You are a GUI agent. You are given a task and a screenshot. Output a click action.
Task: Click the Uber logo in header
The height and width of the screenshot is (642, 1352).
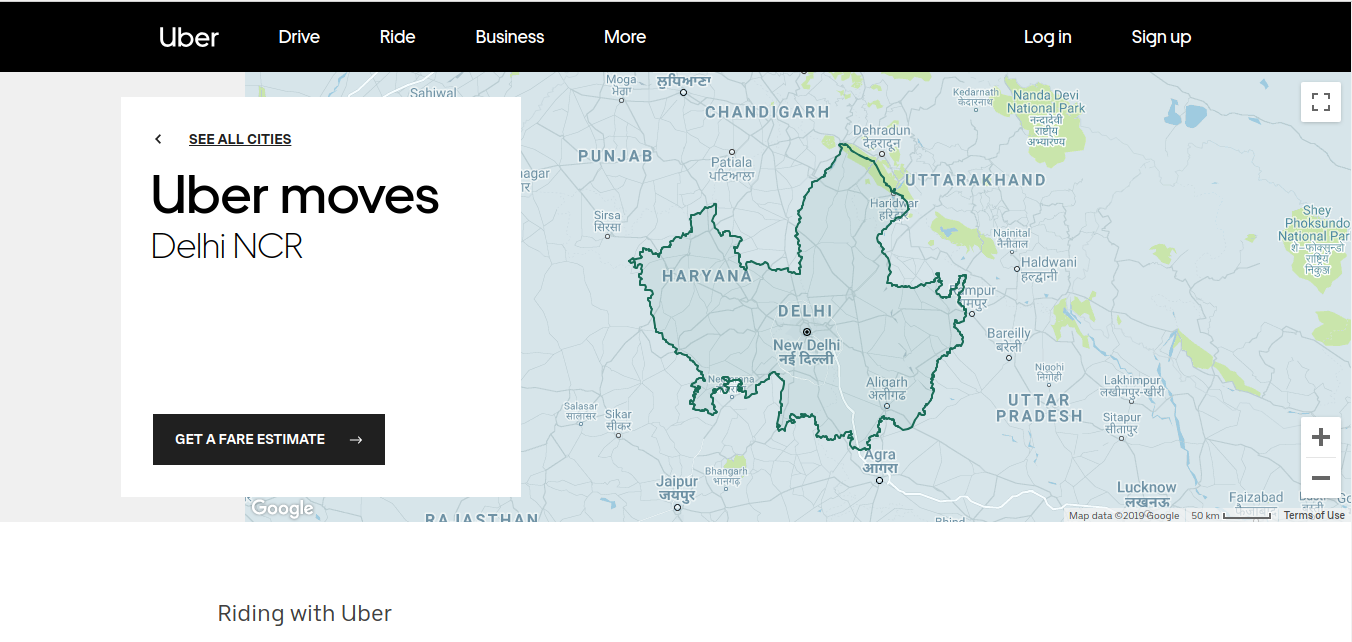pos(189,37)
